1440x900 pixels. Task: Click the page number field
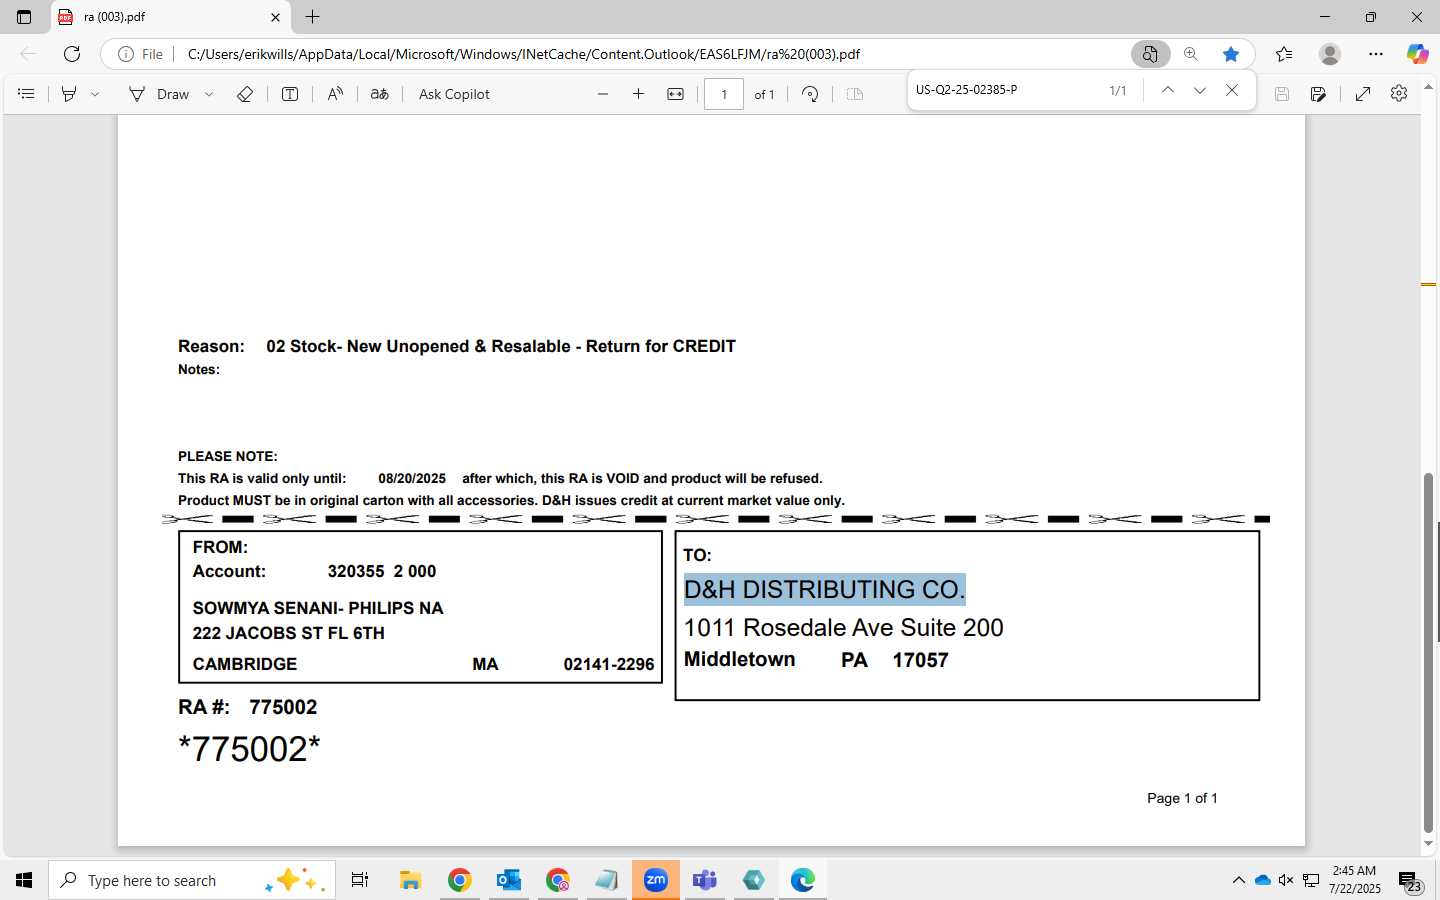point(724,94)
